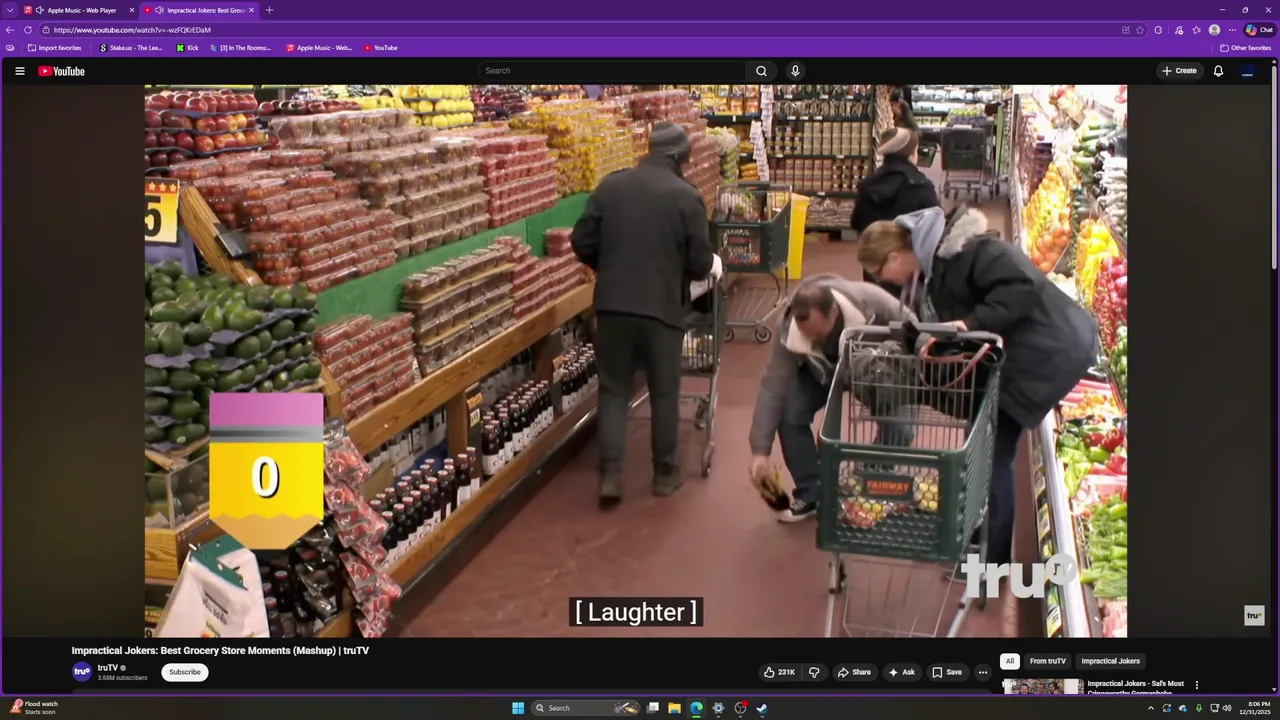Open the Stake.us bookmark

click(131, 48)
